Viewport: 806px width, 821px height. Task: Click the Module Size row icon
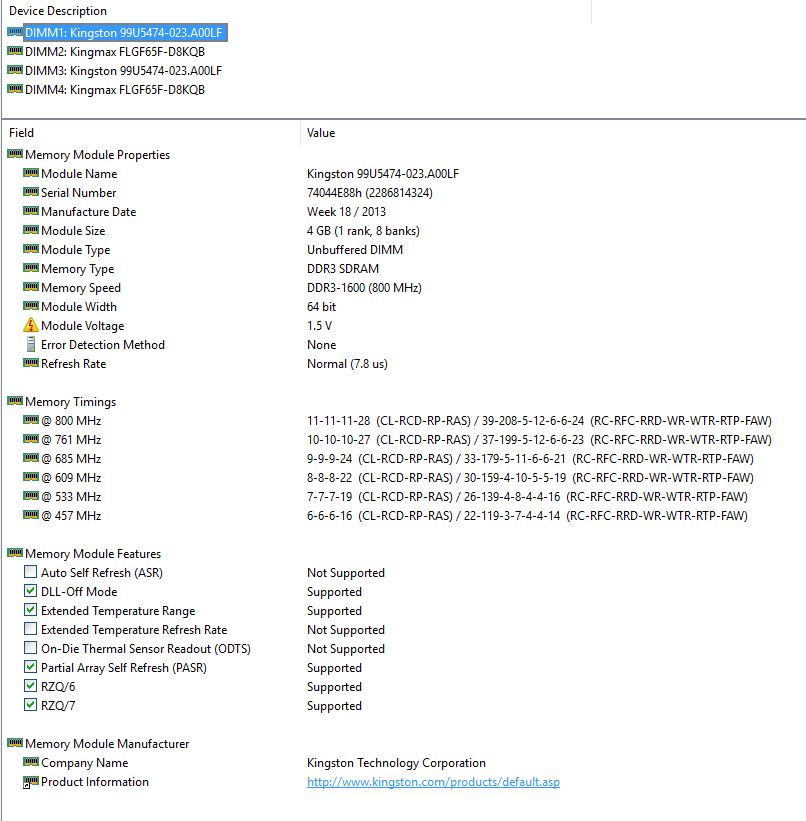pos(31,230)
